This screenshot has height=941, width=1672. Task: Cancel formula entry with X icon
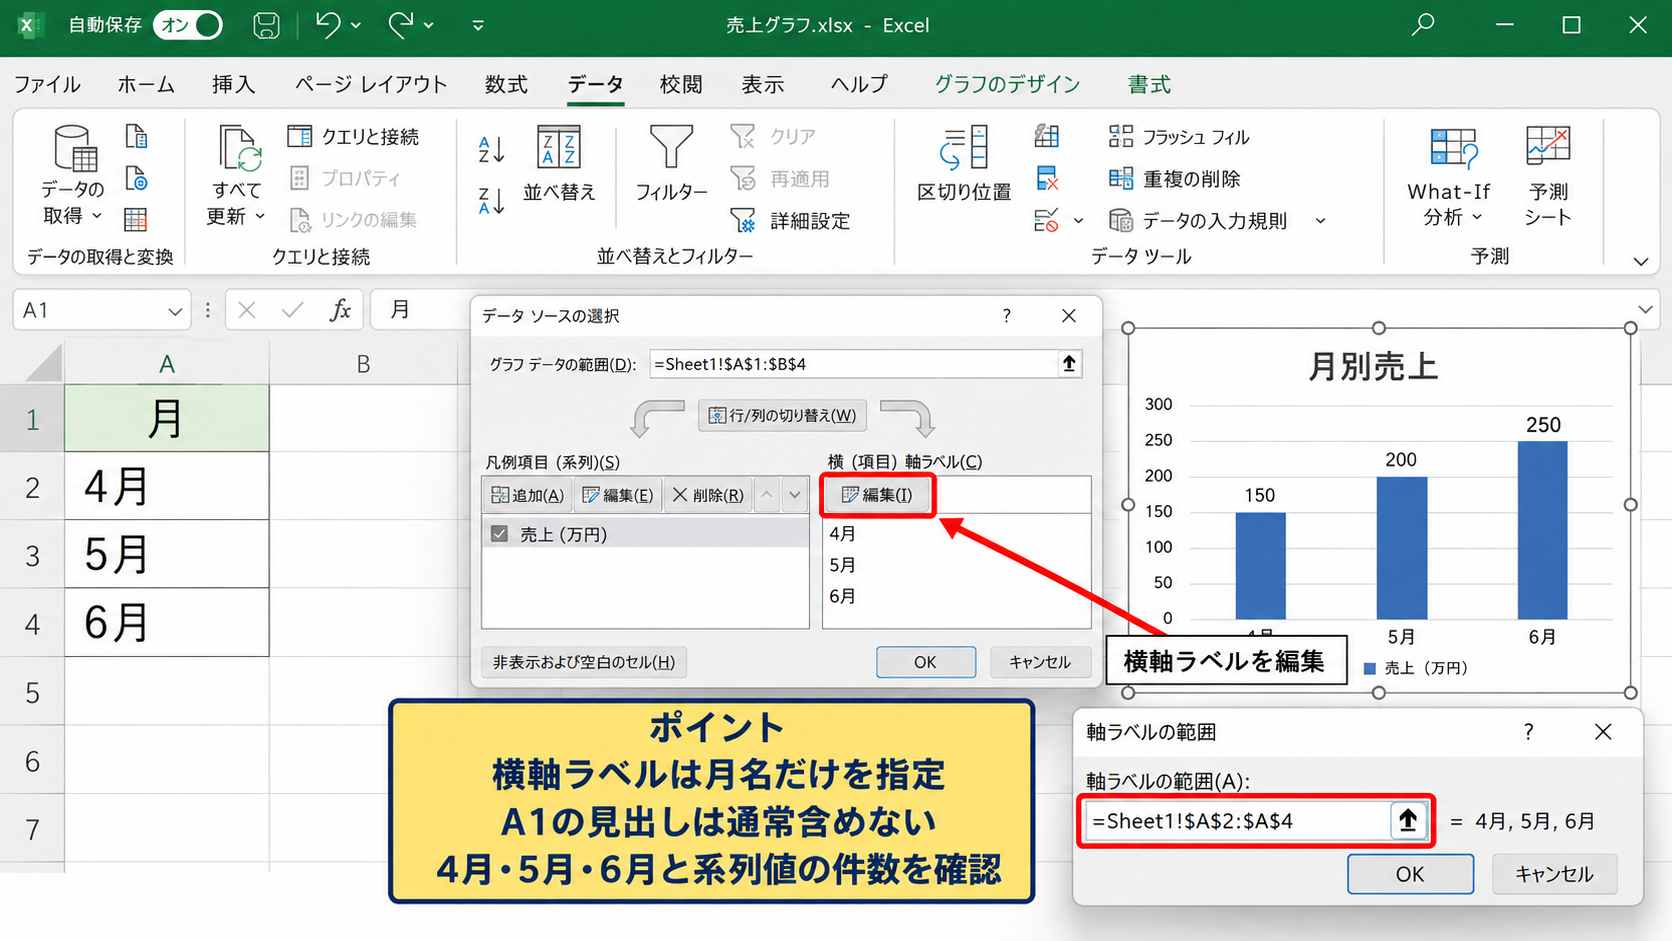tap(246, 311)
